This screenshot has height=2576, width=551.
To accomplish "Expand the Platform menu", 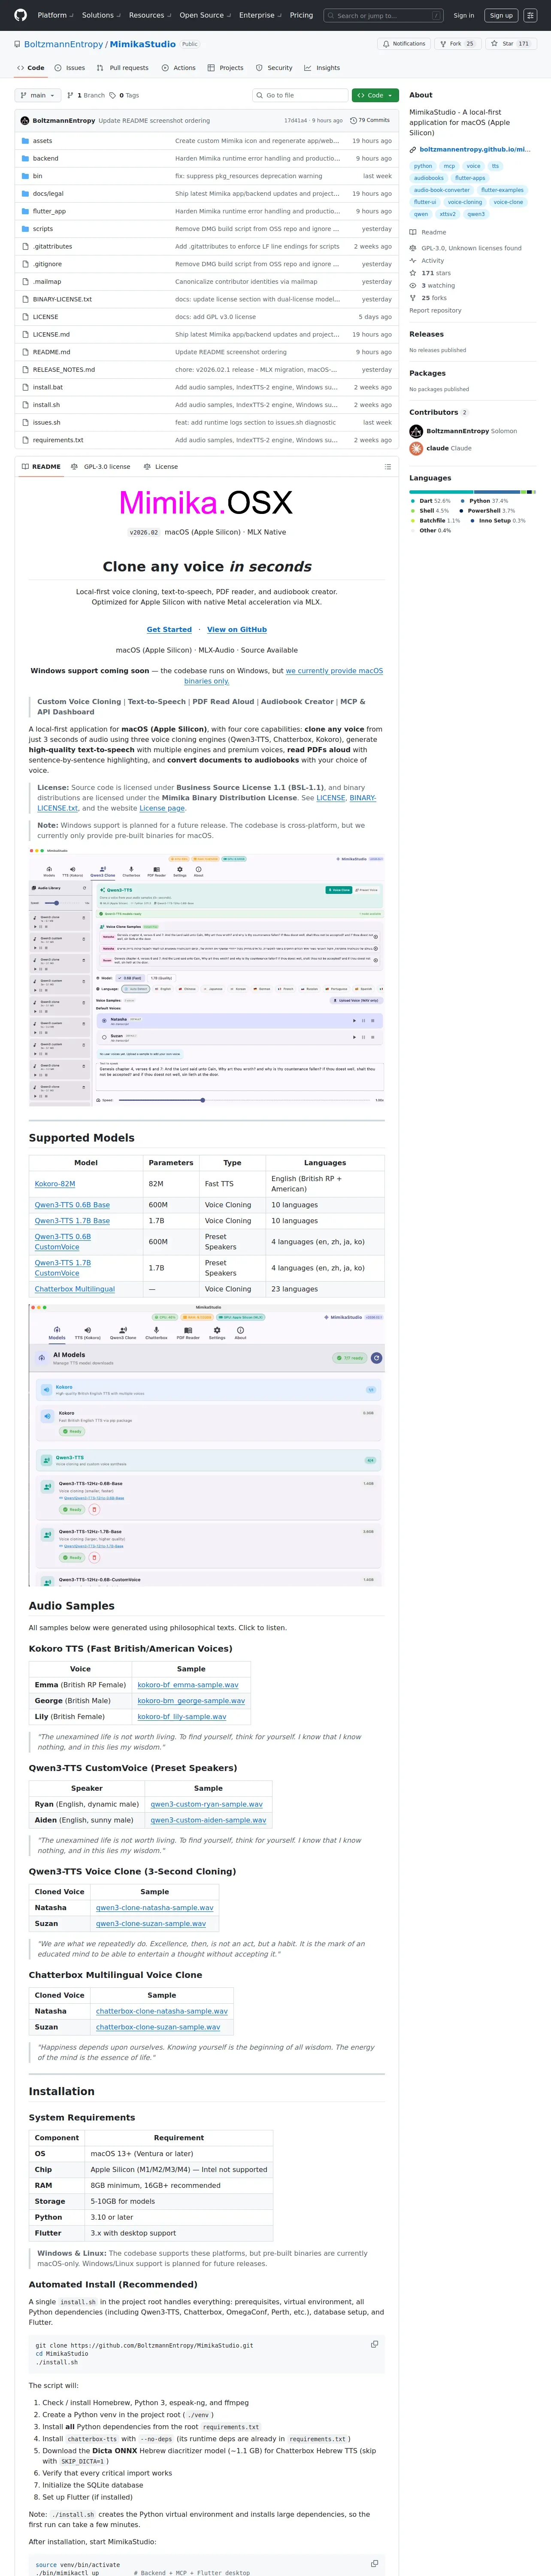I will coord(55,15).
